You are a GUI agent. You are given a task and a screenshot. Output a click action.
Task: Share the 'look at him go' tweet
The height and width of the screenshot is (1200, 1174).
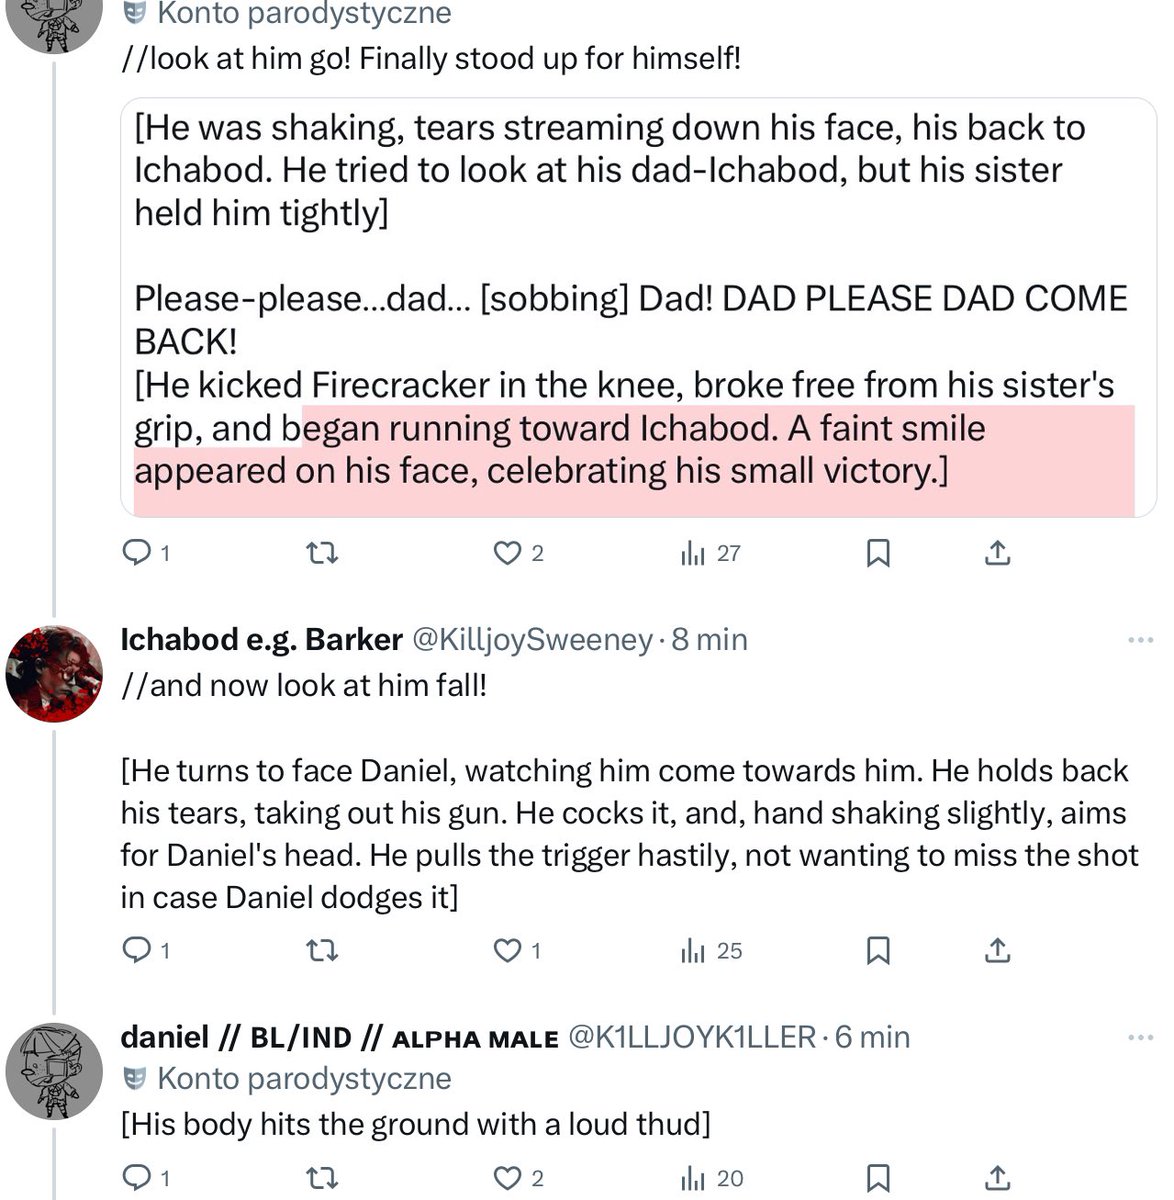997,553
